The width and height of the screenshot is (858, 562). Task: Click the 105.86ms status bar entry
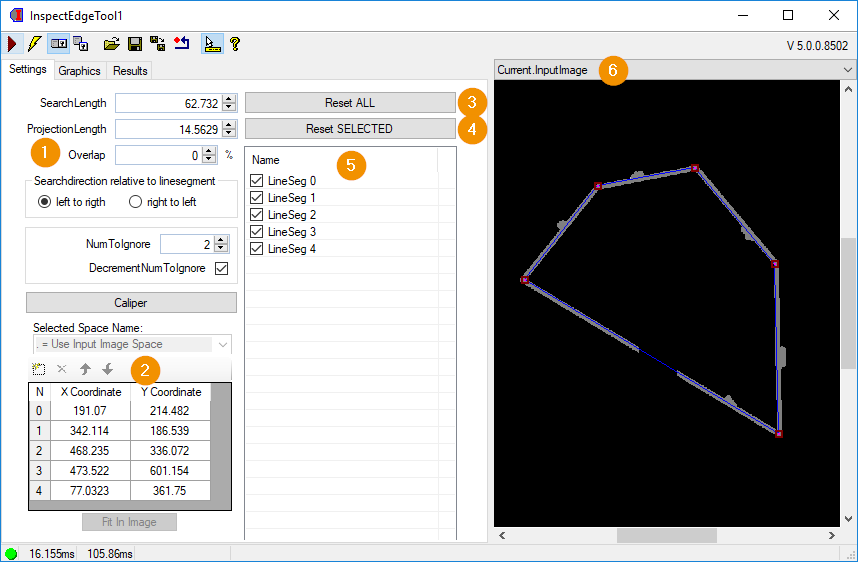coord(109,554)
